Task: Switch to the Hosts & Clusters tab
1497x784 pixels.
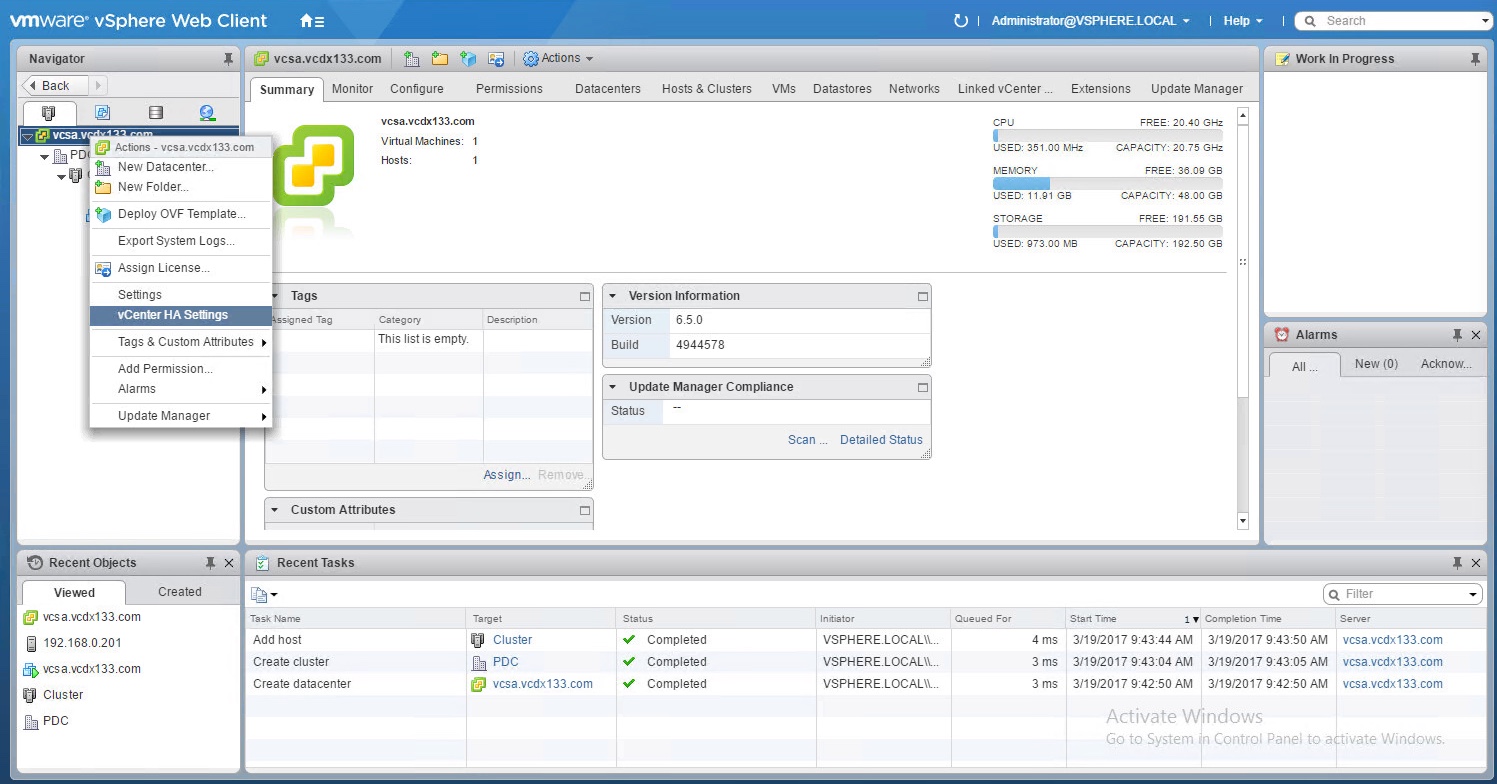Action: [x=706, y=89]
